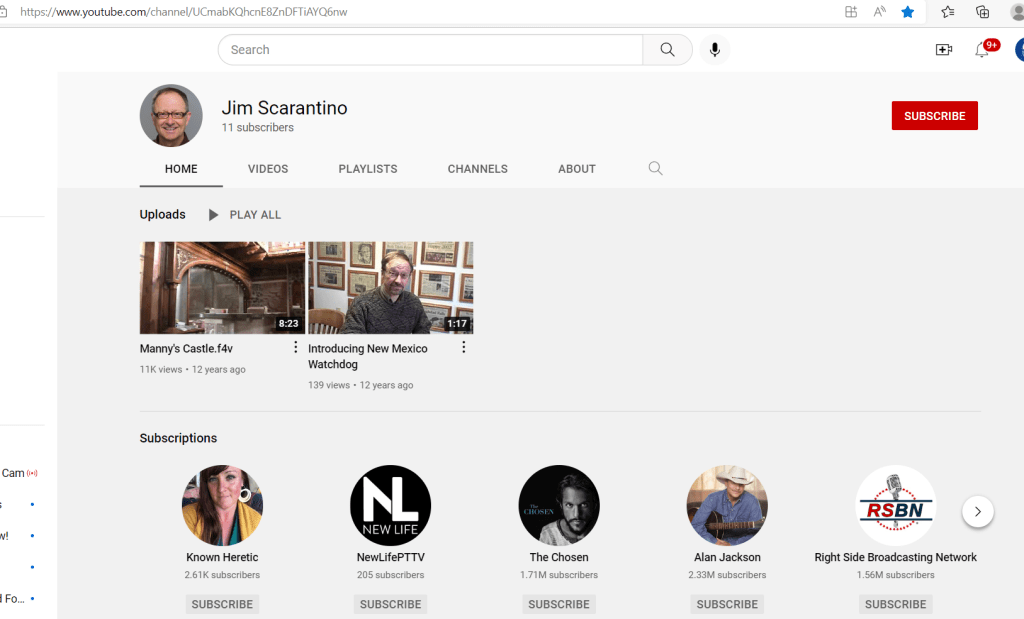The width and height of the screenshot is (1024, 619).
Task: Open the create video camera icon
Action: (x=943, y=50)
